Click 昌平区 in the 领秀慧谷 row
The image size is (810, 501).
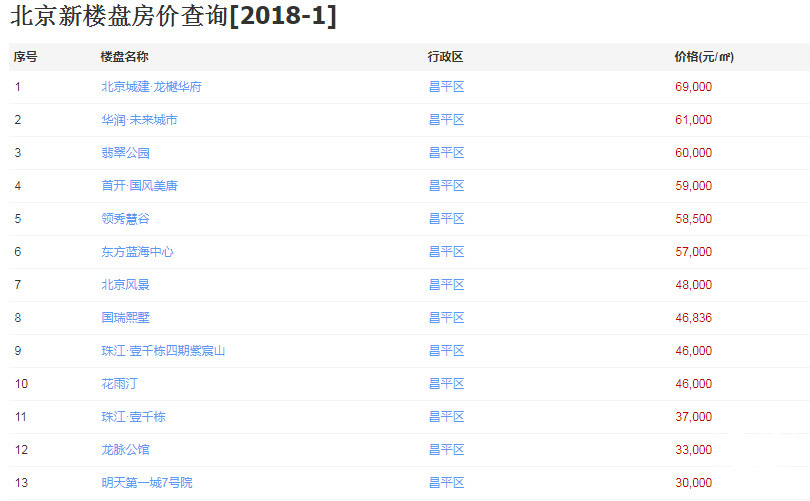pyautogui.click(x=447, y=219)
